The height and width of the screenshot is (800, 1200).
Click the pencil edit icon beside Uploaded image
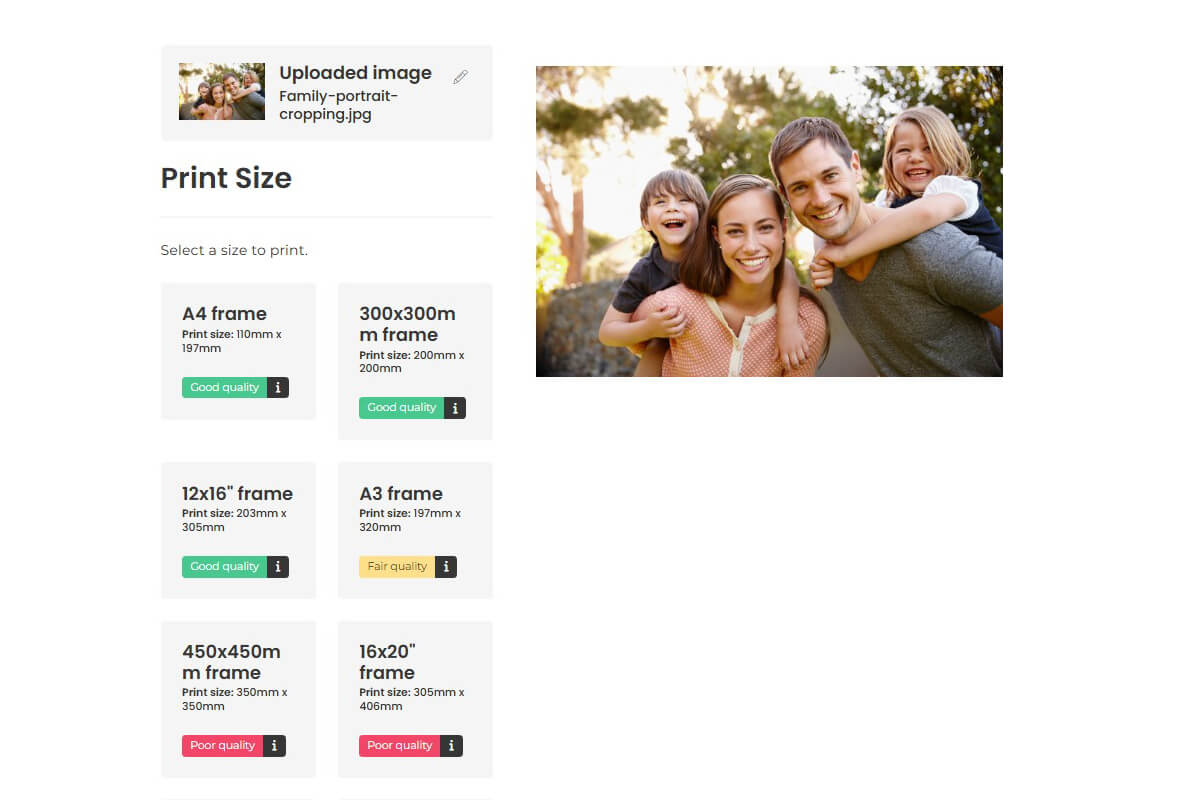coord(460,77)
